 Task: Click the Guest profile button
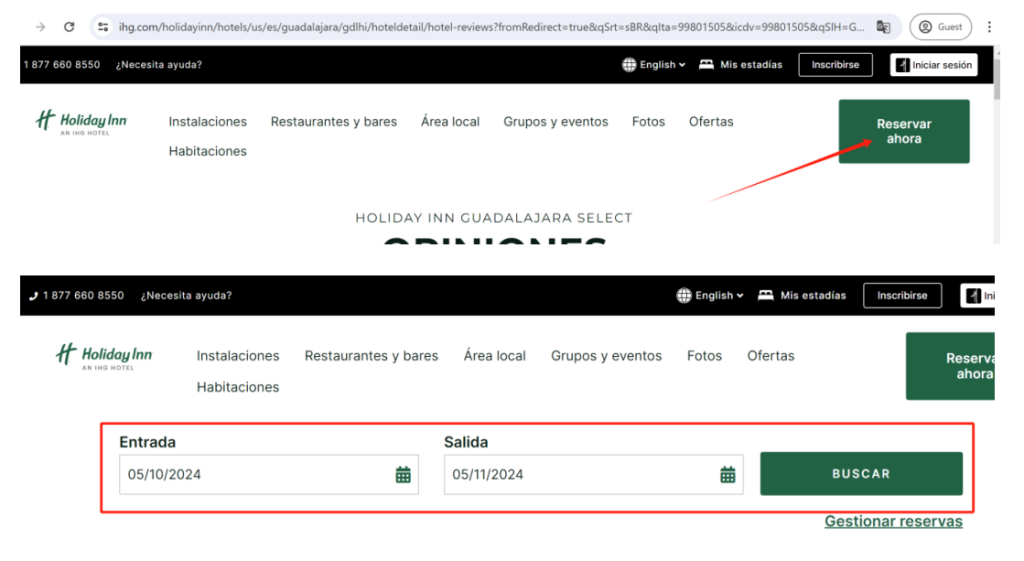940,27
